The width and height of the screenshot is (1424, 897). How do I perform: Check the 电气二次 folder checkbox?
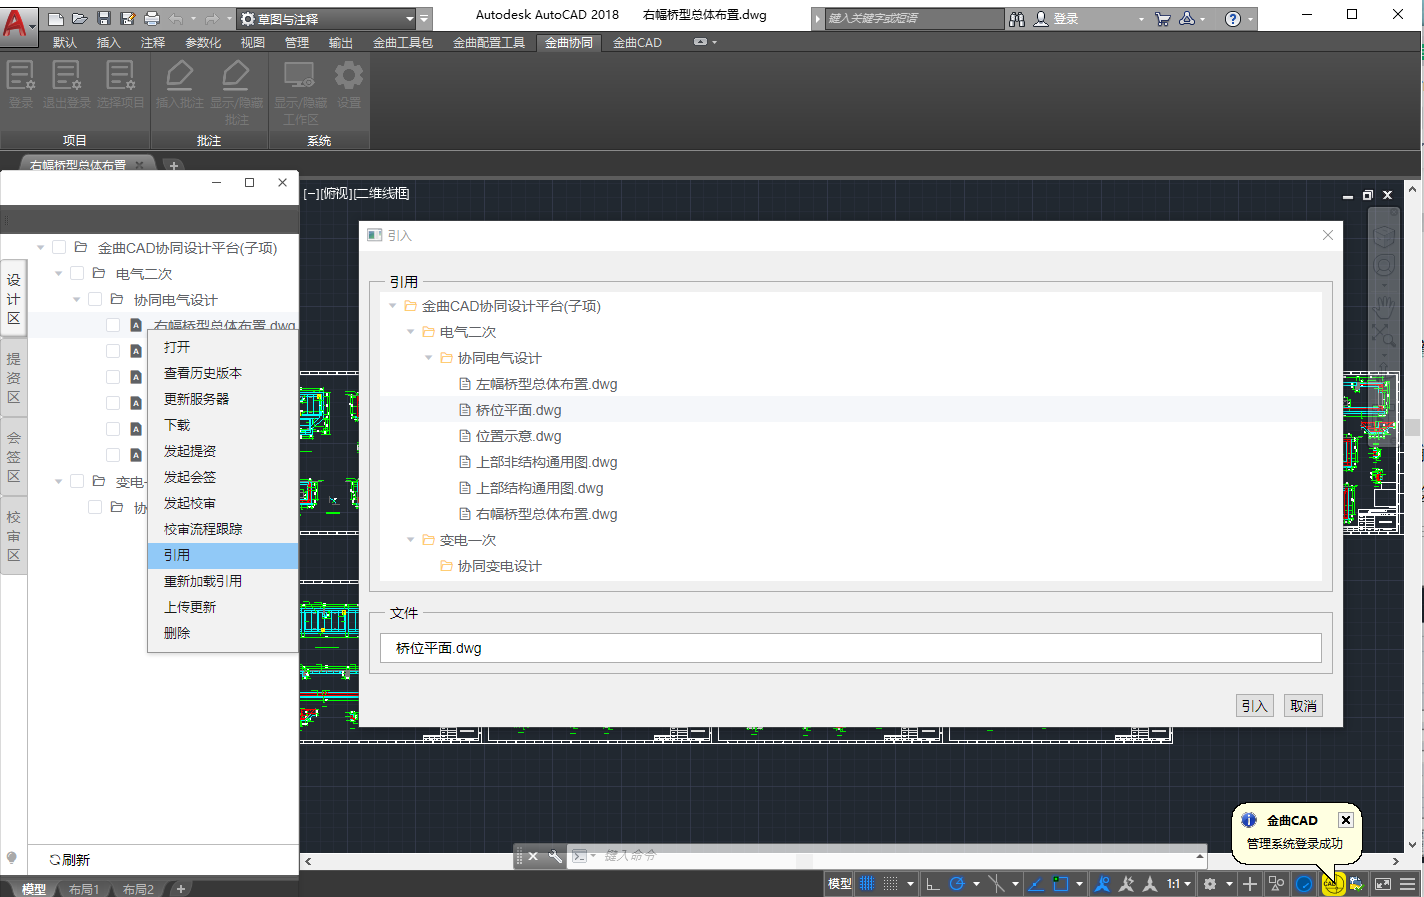point(77,273)
